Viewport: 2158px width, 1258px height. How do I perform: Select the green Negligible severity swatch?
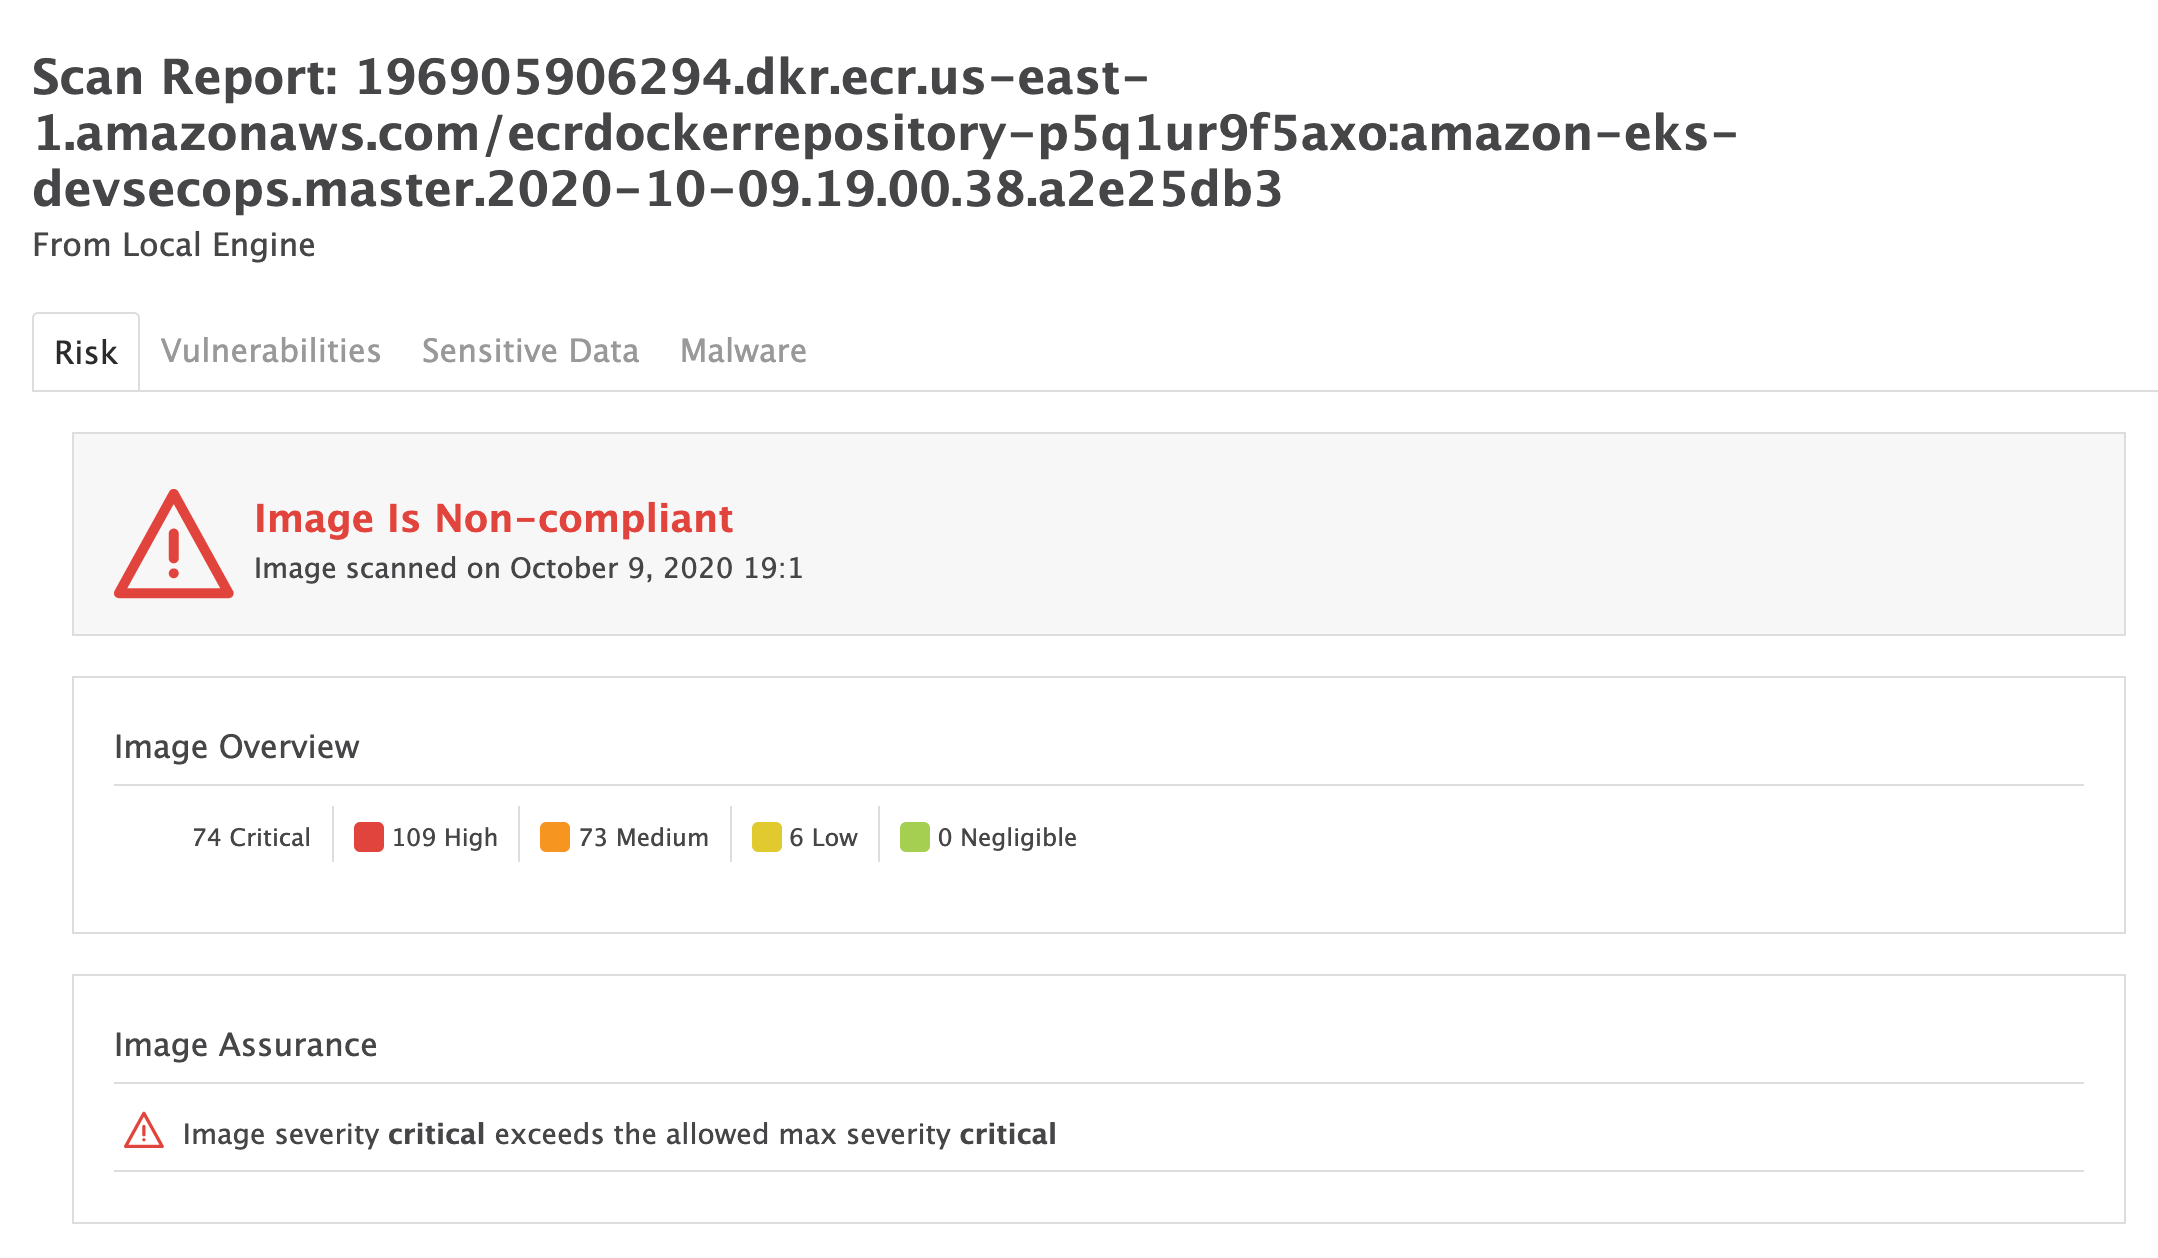(x=915, y=837)
